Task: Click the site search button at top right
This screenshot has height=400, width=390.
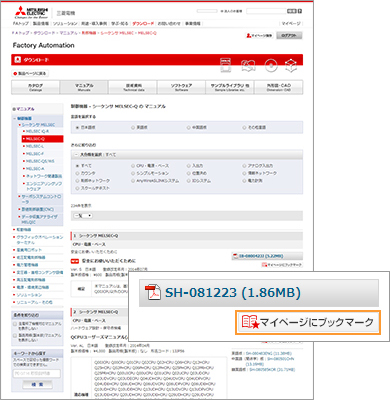Action: pos(292,11)
